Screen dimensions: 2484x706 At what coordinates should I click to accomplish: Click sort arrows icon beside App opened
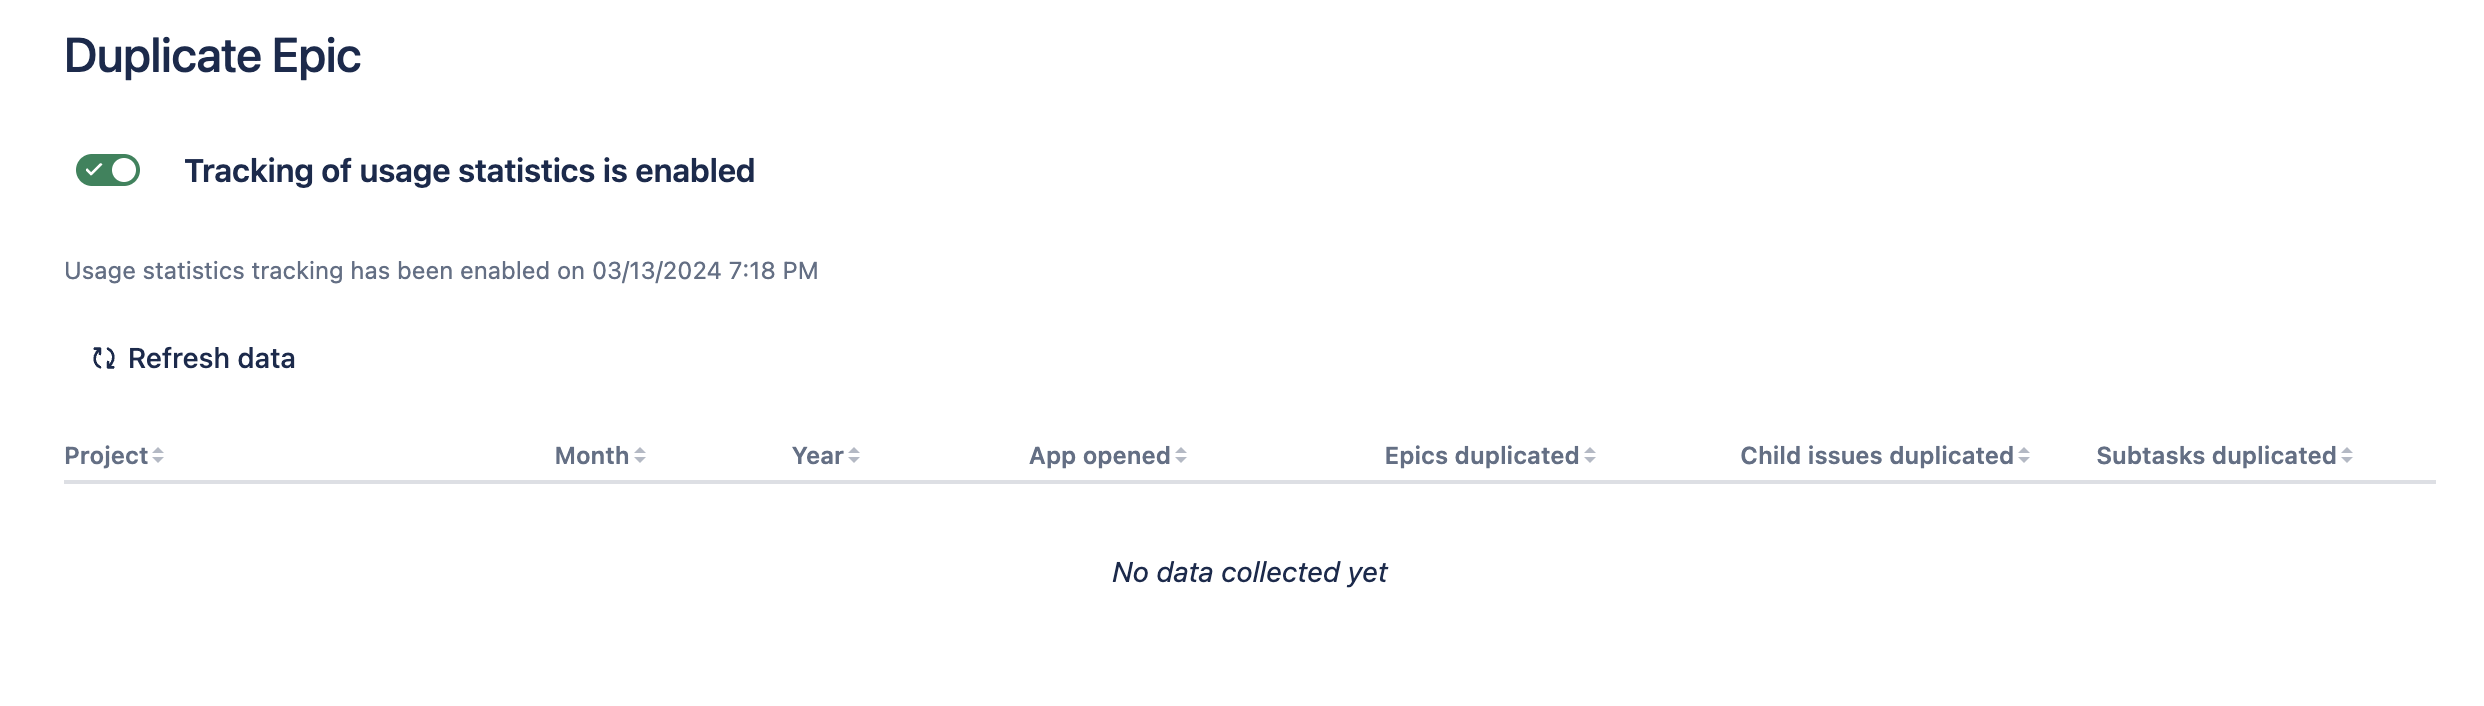1181,456
